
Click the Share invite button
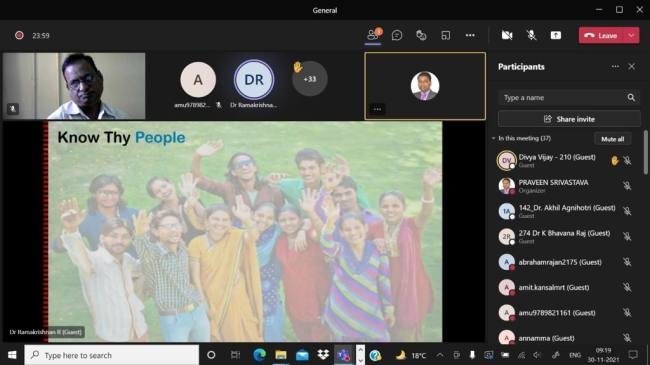pos(569,119)
